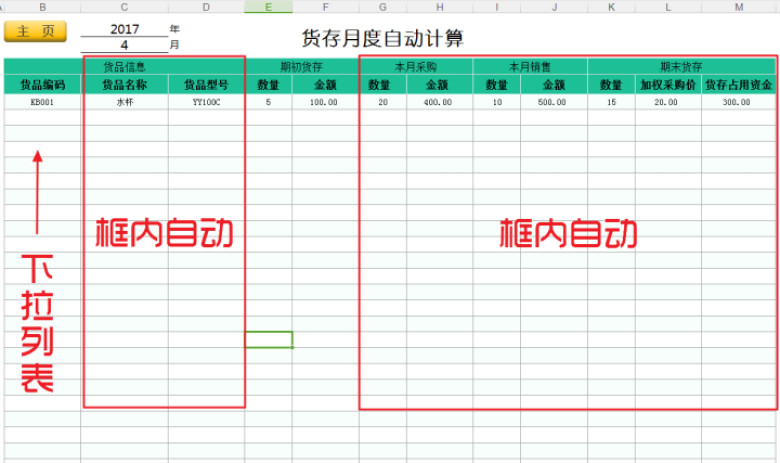This screenshot has width=780, height=463.
Task: Click the 货品名称 column header cell
Action: (x=124, y=85)
